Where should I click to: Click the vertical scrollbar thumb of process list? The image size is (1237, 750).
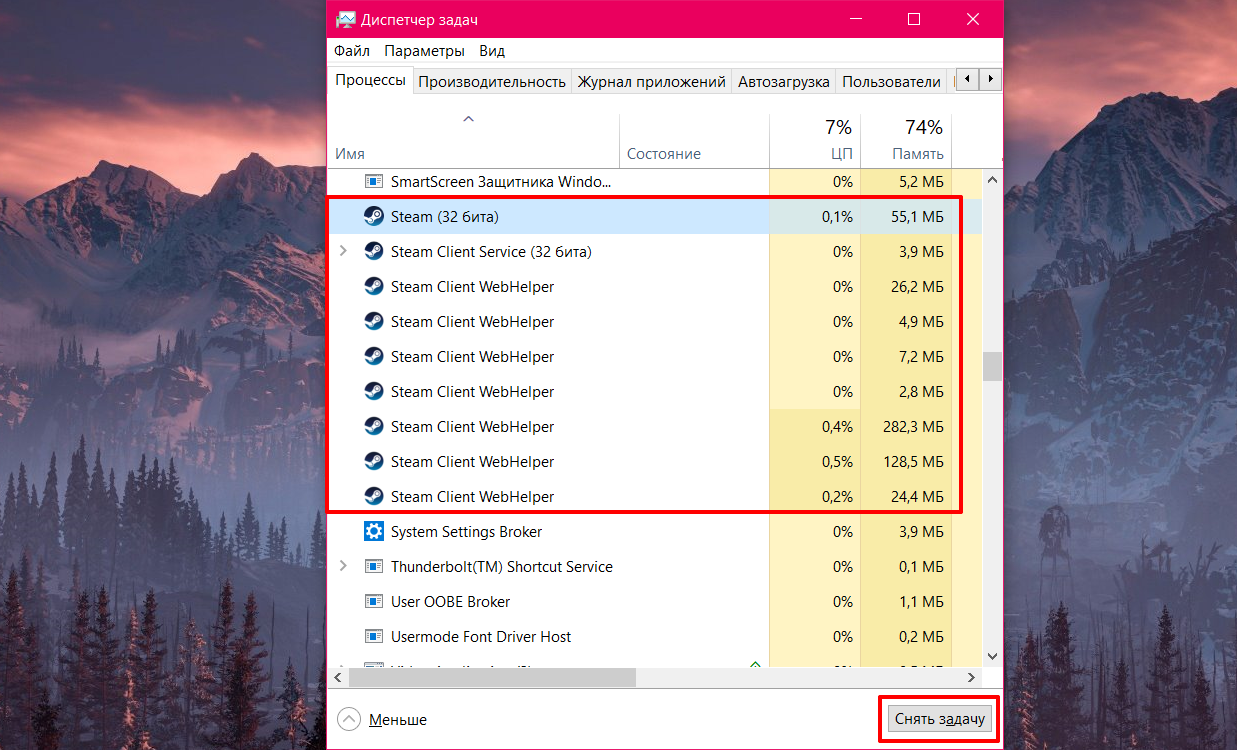992,366
